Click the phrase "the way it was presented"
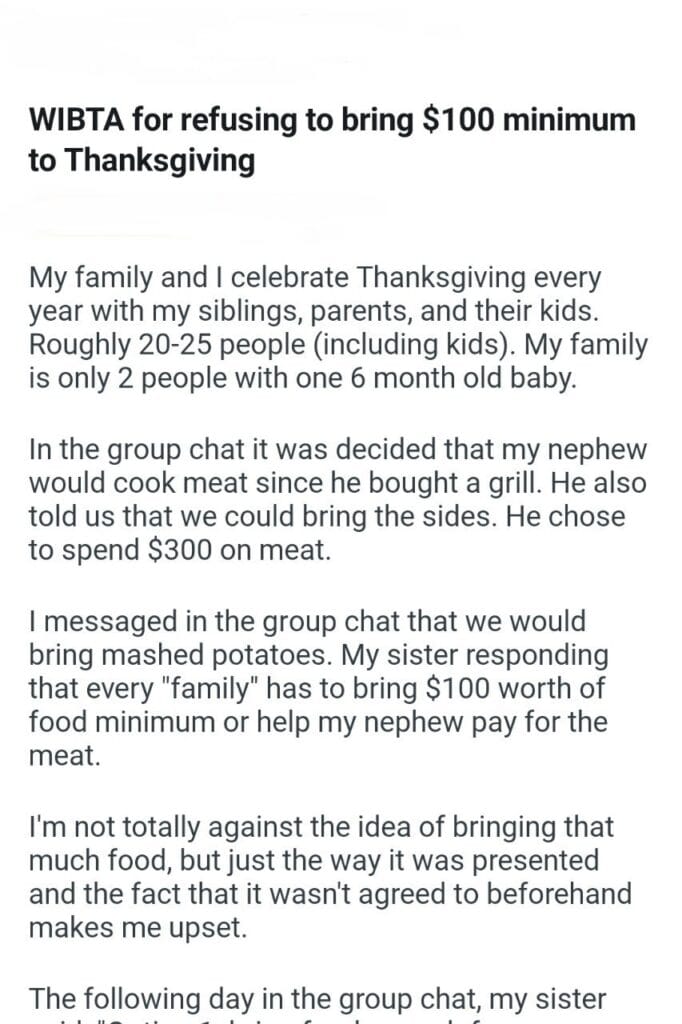 430,859
